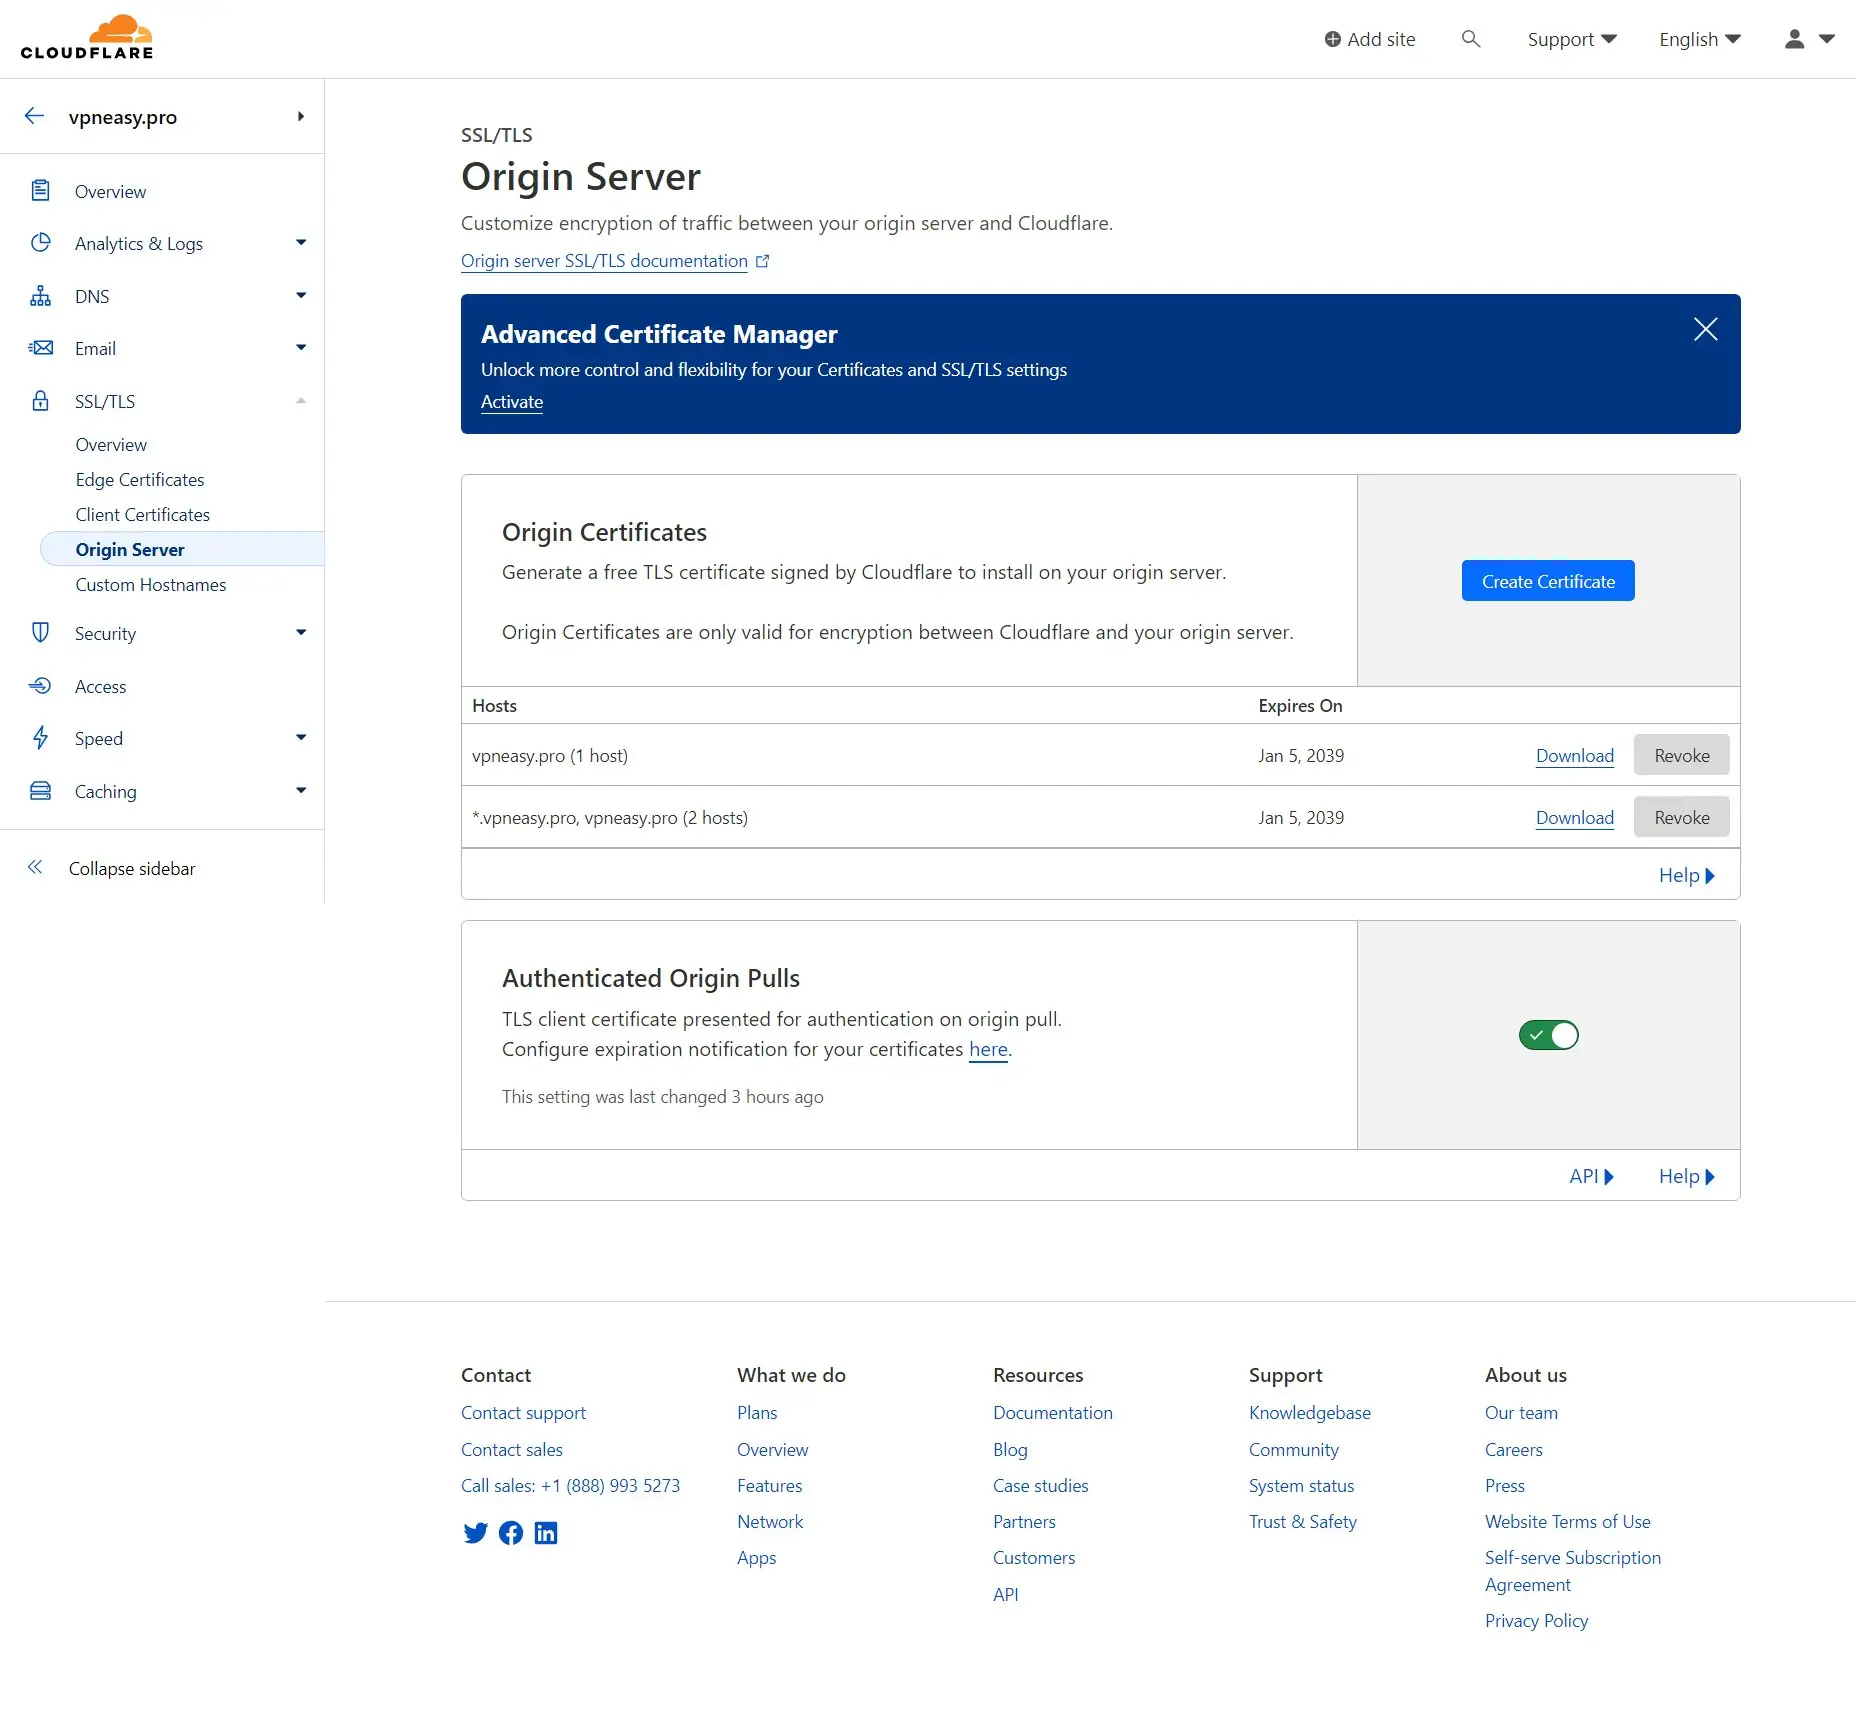1856x1711 pixels.
Task: Open Cloudflare's LinkedIn page
Action: click(546, 1533)
